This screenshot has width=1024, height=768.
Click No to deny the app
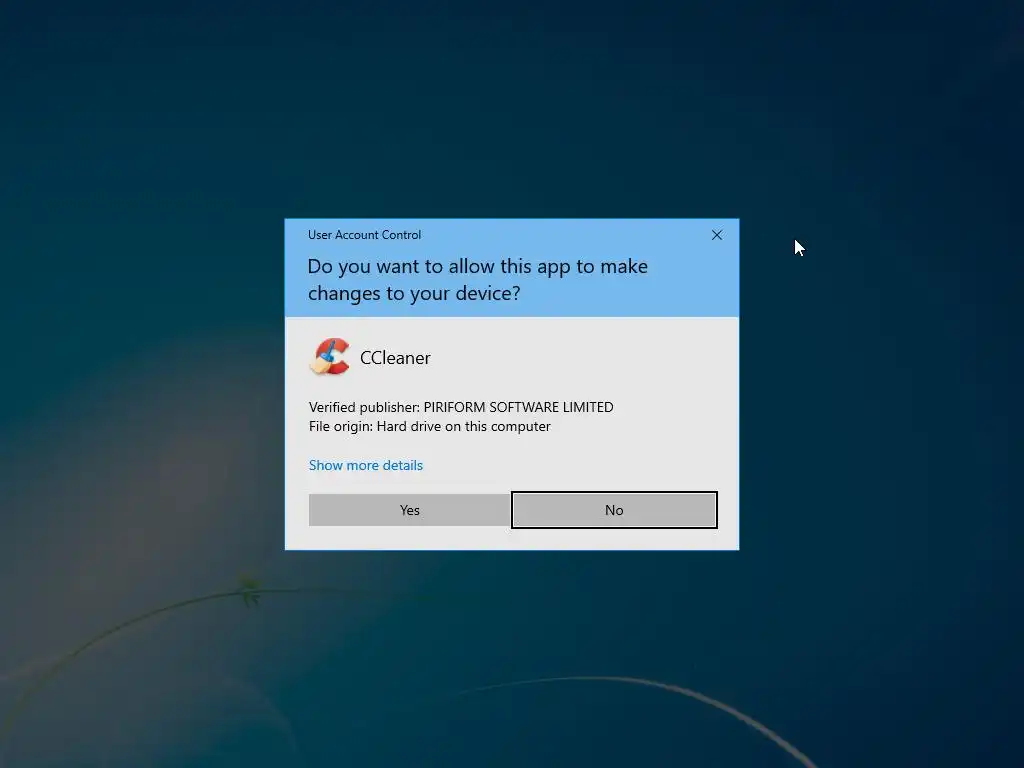[614, 510]
